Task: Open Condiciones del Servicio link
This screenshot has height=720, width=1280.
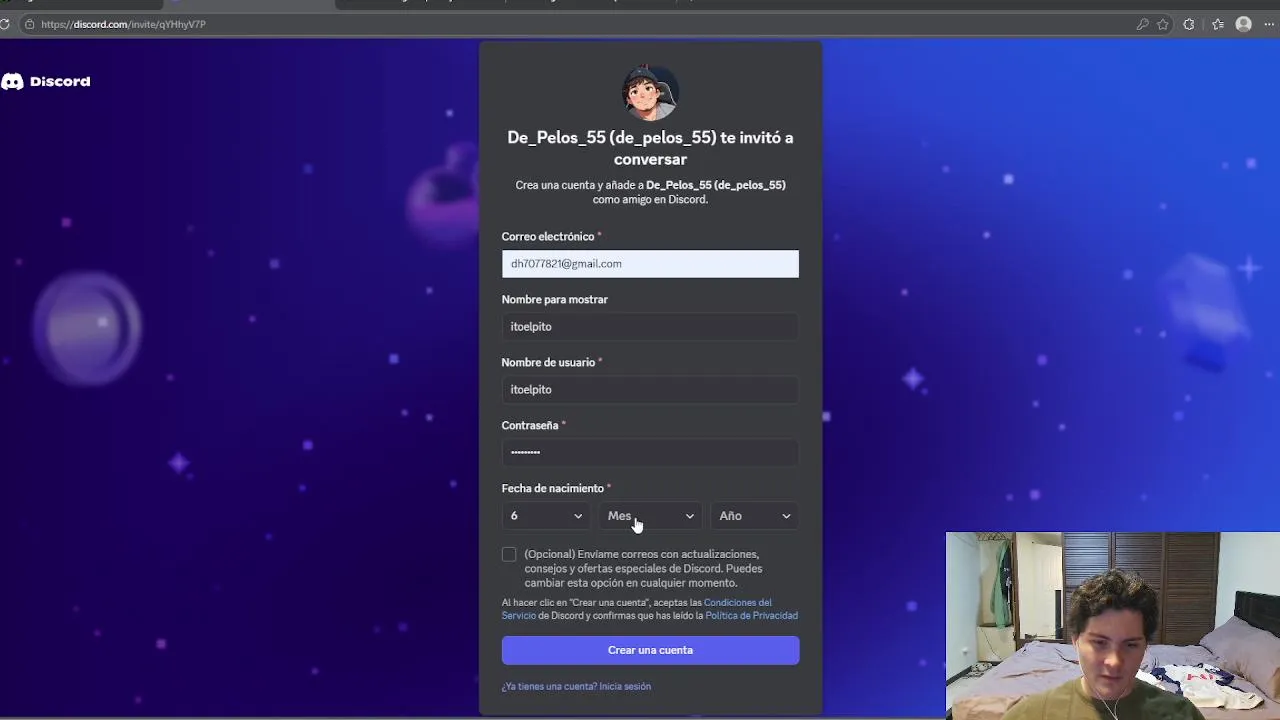Action: coord(637,609)
